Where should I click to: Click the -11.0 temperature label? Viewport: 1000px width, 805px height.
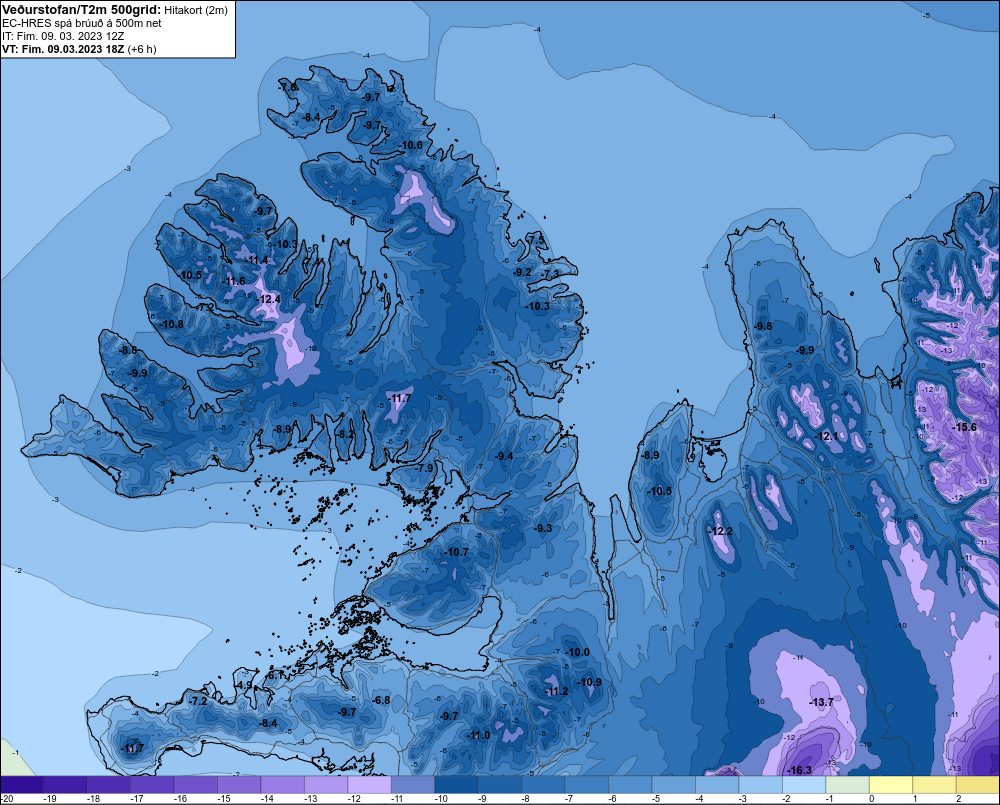(478, 735)
